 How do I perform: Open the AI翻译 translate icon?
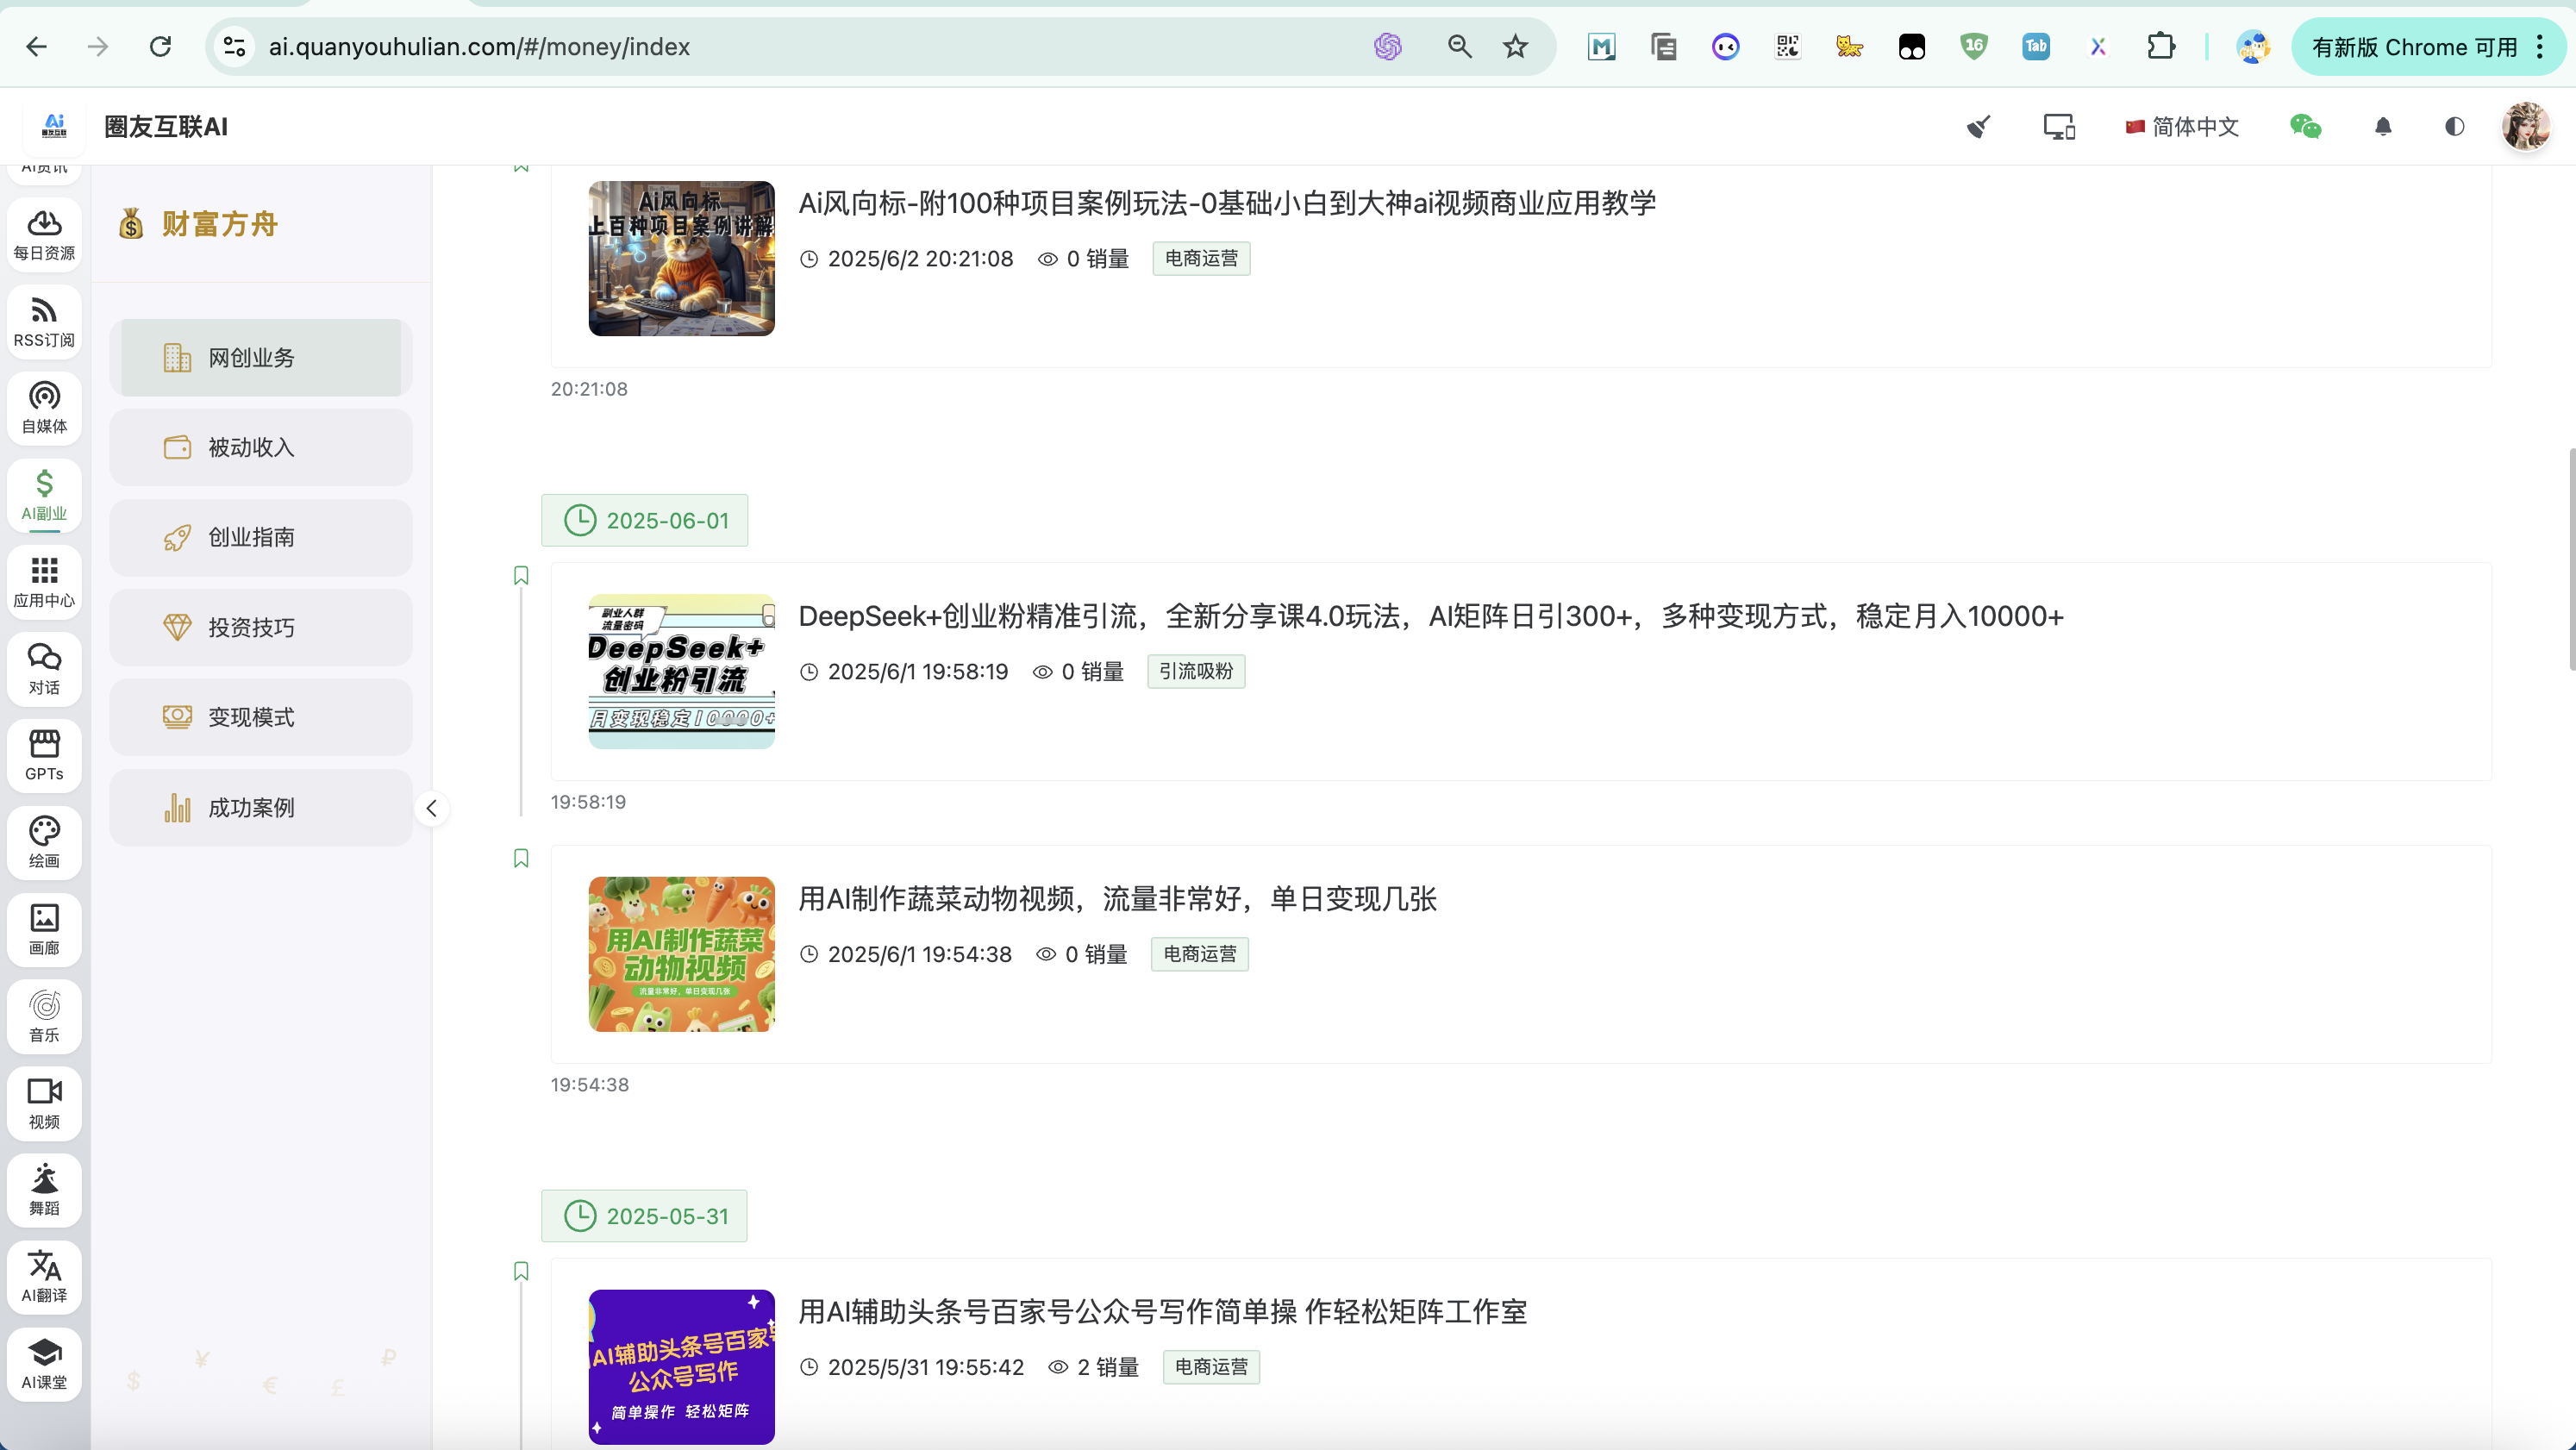(x=44, y=1276)
